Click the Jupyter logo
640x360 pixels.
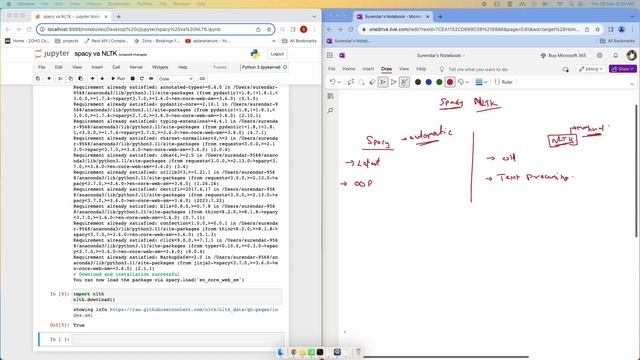coord(52,53)
